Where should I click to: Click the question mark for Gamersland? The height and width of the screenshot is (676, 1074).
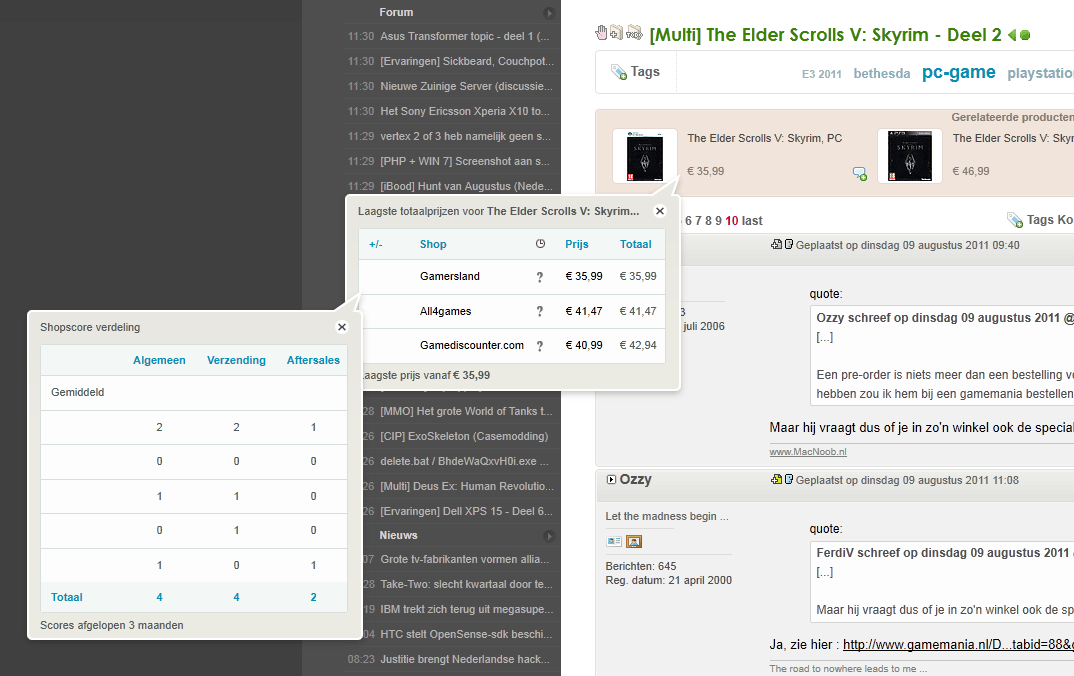[540, 277]
